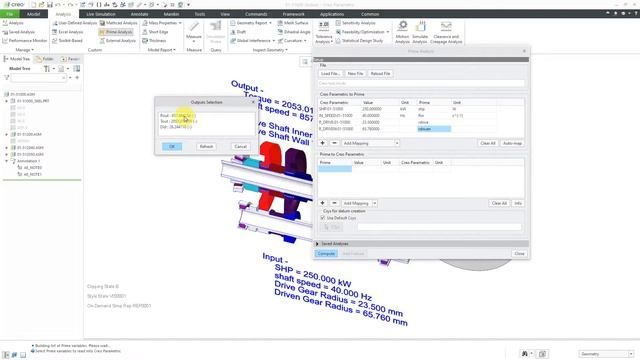Click Refresh in Outputs Selection dialog
This screenshot has width=640, height=360.
pyautogui.click(x=206, y=147)
